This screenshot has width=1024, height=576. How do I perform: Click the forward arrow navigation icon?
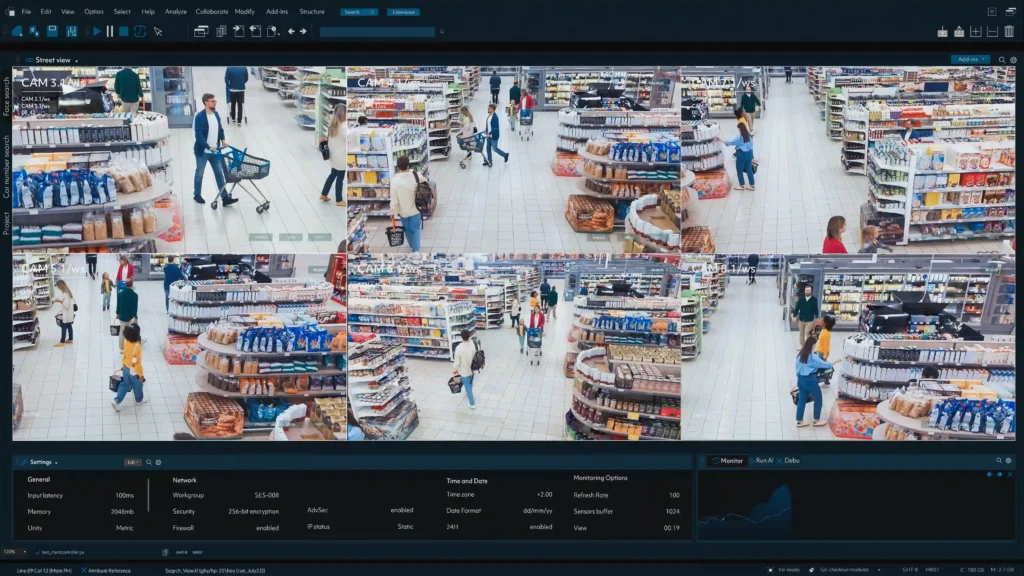[302, 31]
